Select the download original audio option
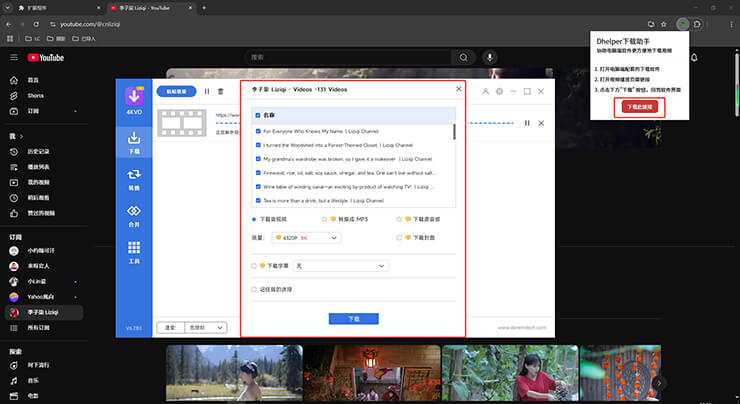The height and width of the screenshot is (404, 740). click(x=399, y=219)
